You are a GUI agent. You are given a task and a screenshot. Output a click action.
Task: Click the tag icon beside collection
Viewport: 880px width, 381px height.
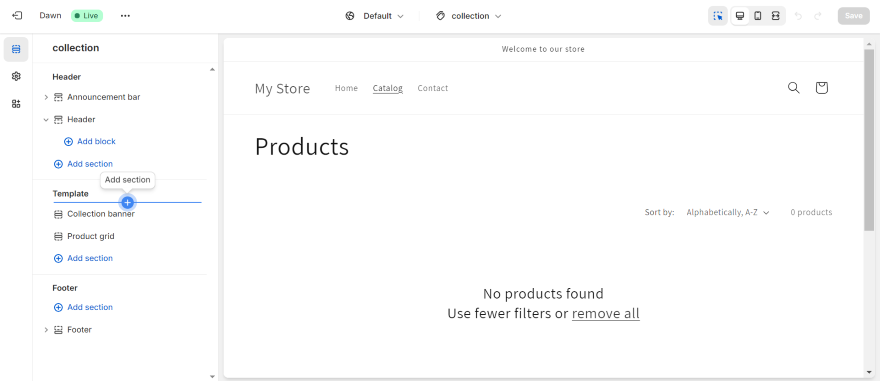pyautogui.click(x=441, y=16)
